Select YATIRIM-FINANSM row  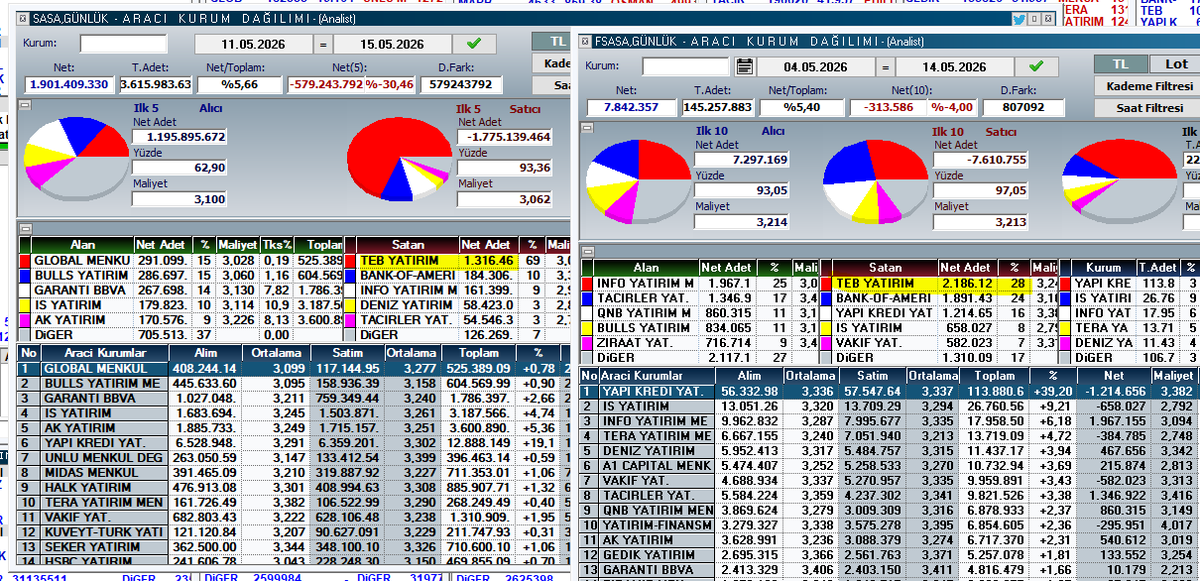(x=890, y=524)
